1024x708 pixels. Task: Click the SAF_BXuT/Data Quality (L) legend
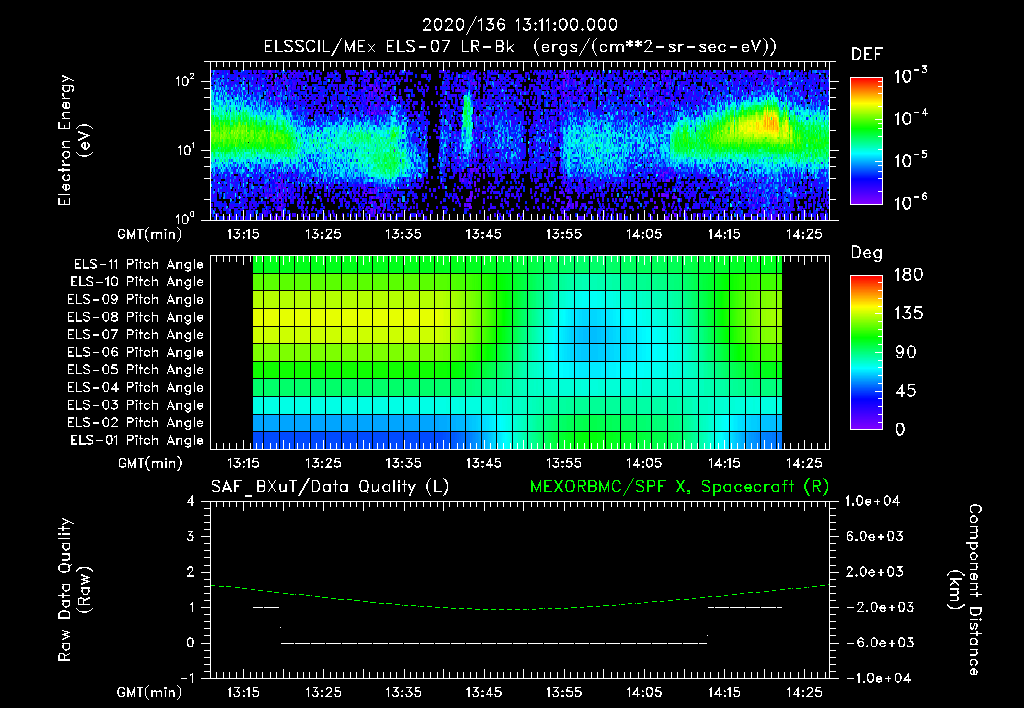(x=330, y=487)
